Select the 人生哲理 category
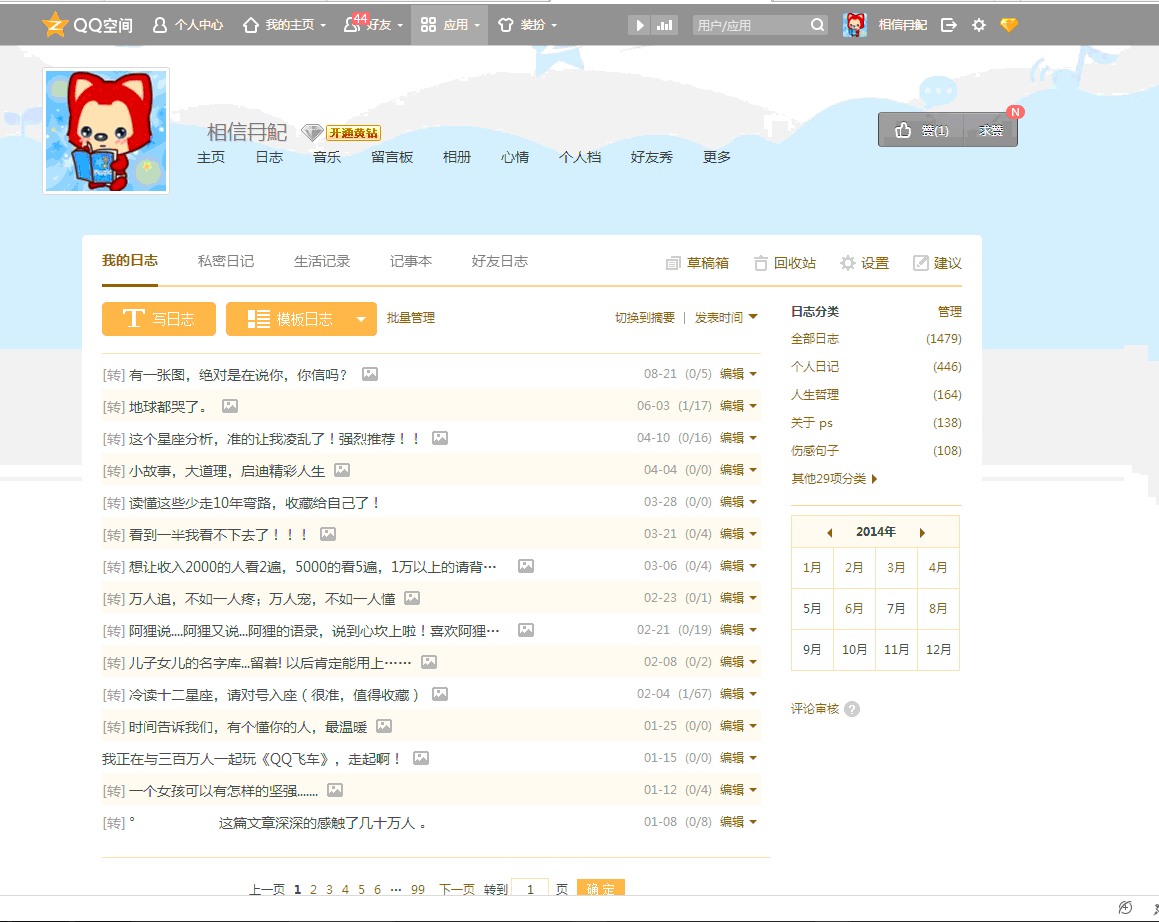The image size is (1159, 922). [815, 395]
